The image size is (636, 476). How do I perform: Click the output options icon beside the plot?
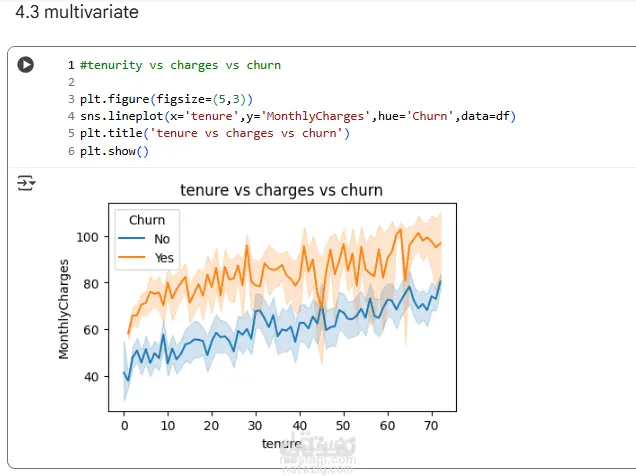pos(26,183)
